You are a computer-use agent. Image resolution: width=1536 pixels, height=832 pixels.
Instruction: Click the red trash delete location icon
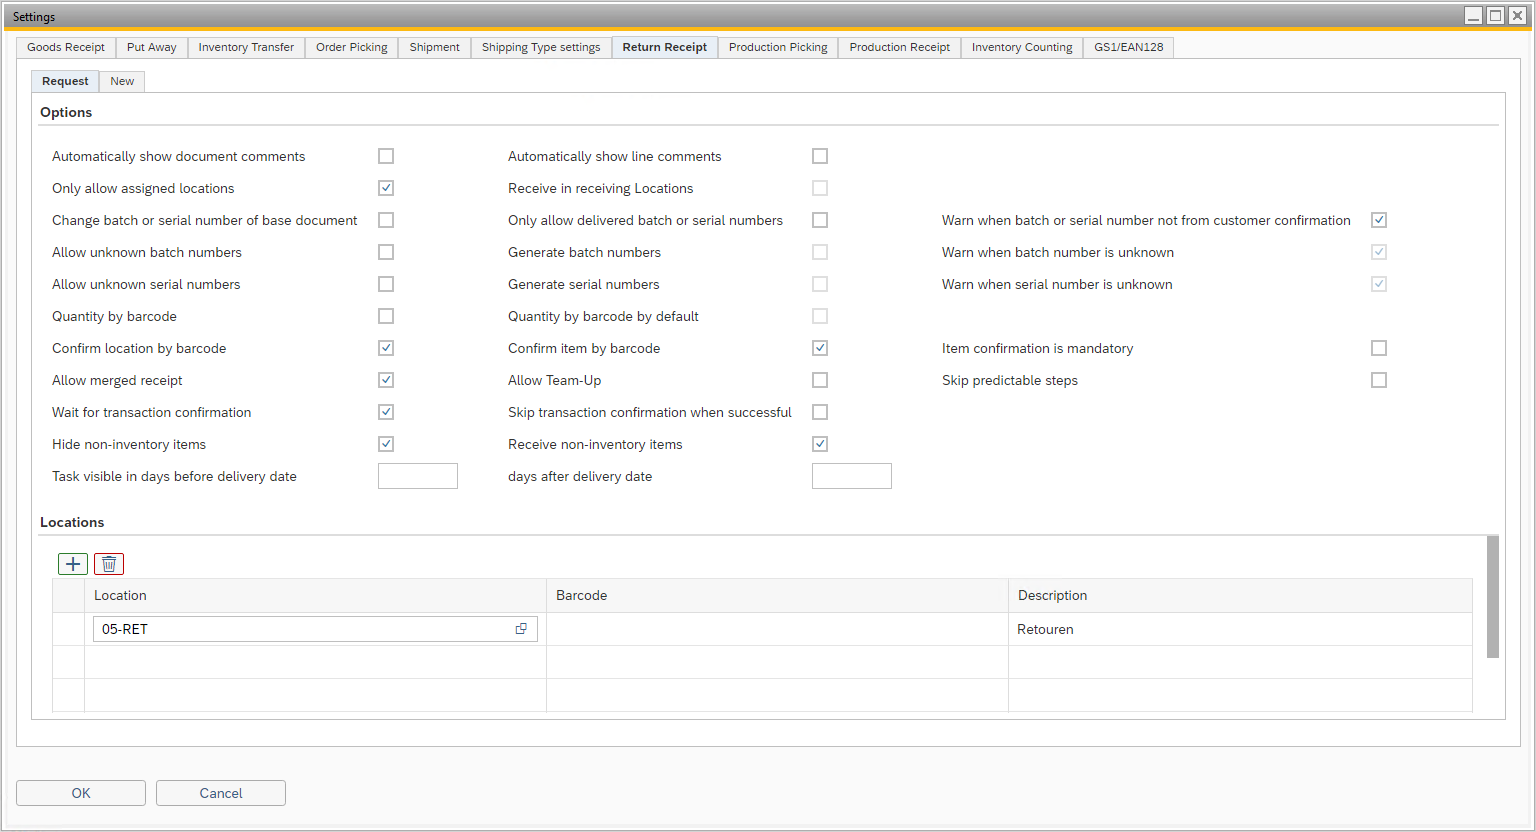click(x=109, y=564)
